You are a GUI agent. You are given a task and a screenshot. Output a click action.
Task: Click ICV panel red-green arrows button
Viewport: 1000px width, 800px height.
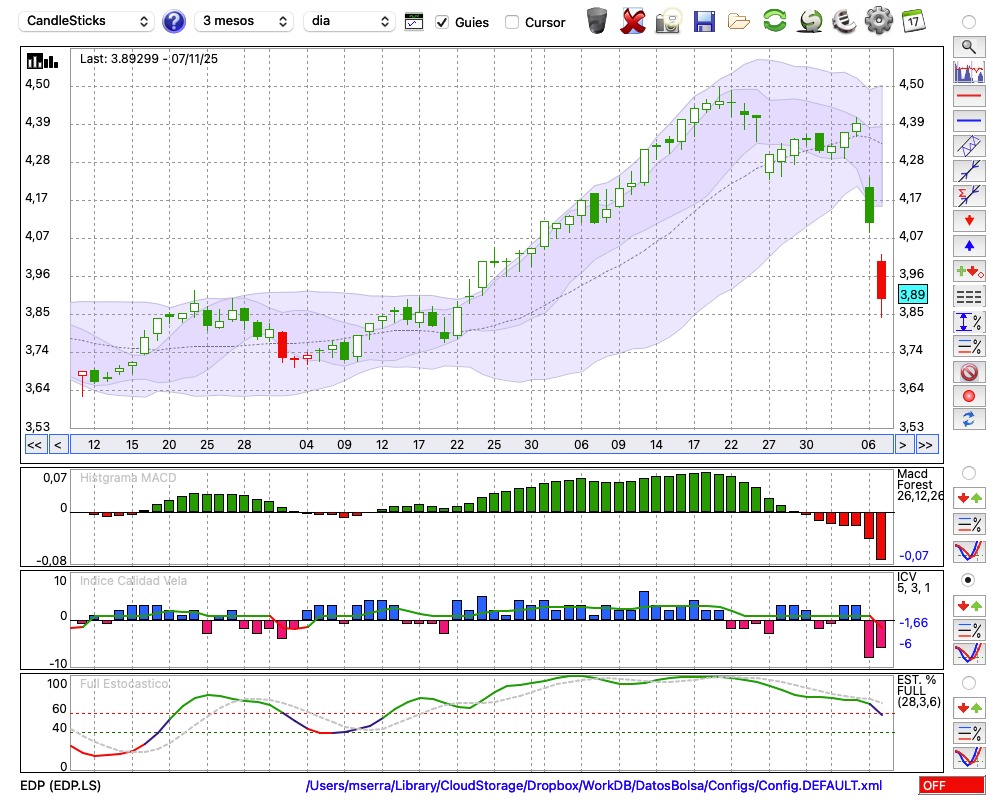coord(969,605)
